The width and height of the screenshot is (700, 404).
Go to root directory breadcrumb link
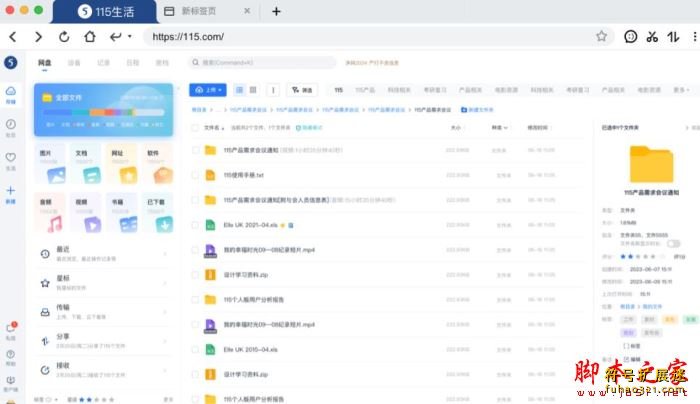click(x=199, y=110)
